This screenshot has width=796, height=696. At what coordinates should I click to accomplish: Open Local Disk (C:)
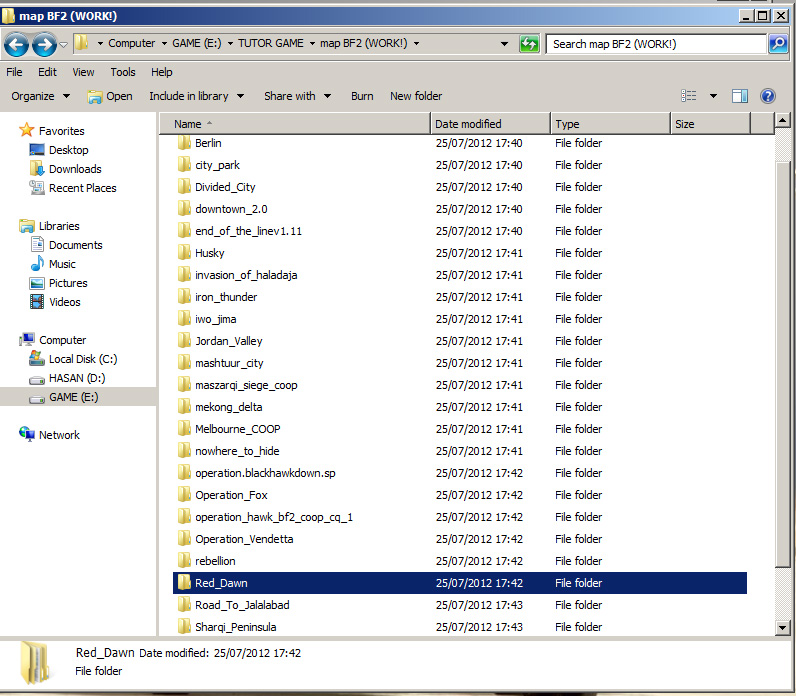tap(83, 359)
